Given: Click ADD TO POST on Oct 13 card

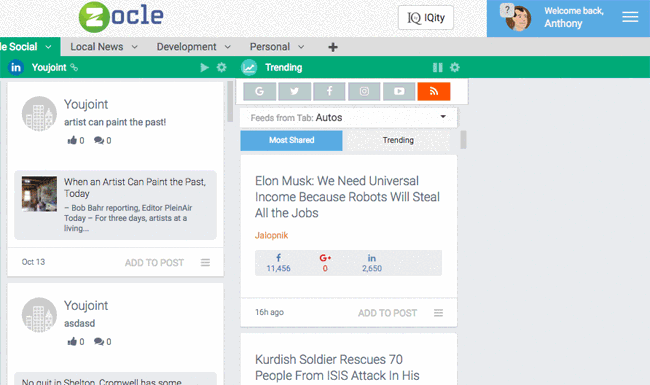Looking at the screenshot, I should [x=154, y=263].
